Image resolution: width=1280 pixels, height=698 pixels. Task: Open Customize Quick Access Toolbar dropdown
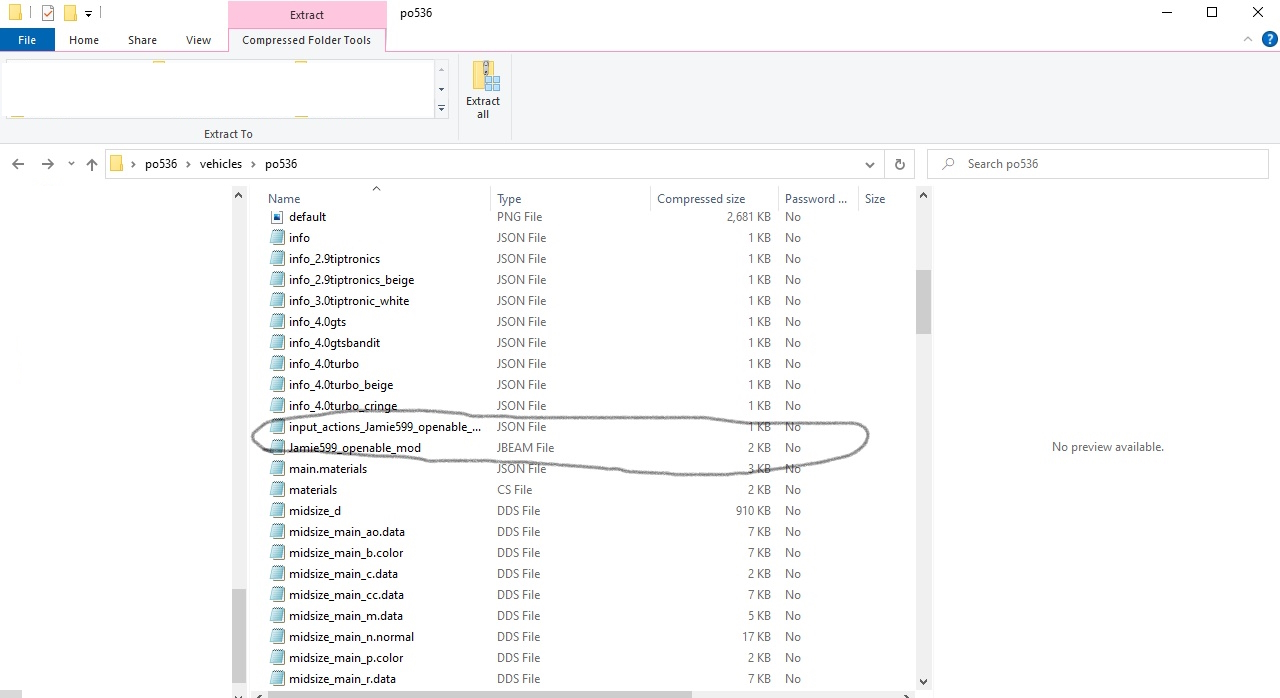[x=88, y=14]
